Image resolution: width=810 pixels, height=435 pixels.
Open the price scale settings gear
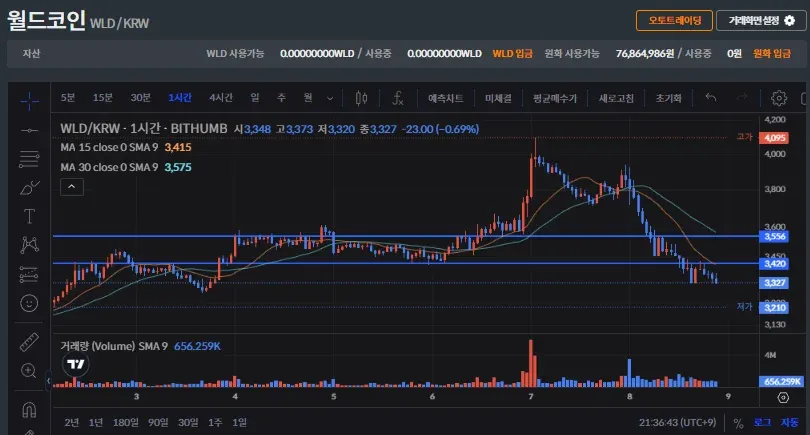[x=783, y=397]
